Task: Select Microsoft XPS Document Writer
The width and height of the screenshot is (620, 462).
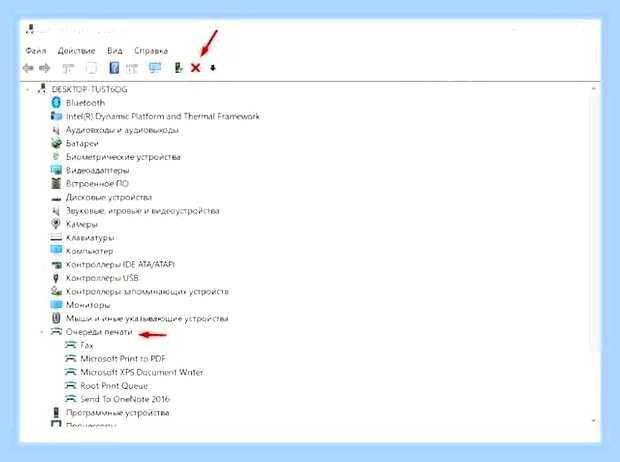Action: click(x=142, y=372)
